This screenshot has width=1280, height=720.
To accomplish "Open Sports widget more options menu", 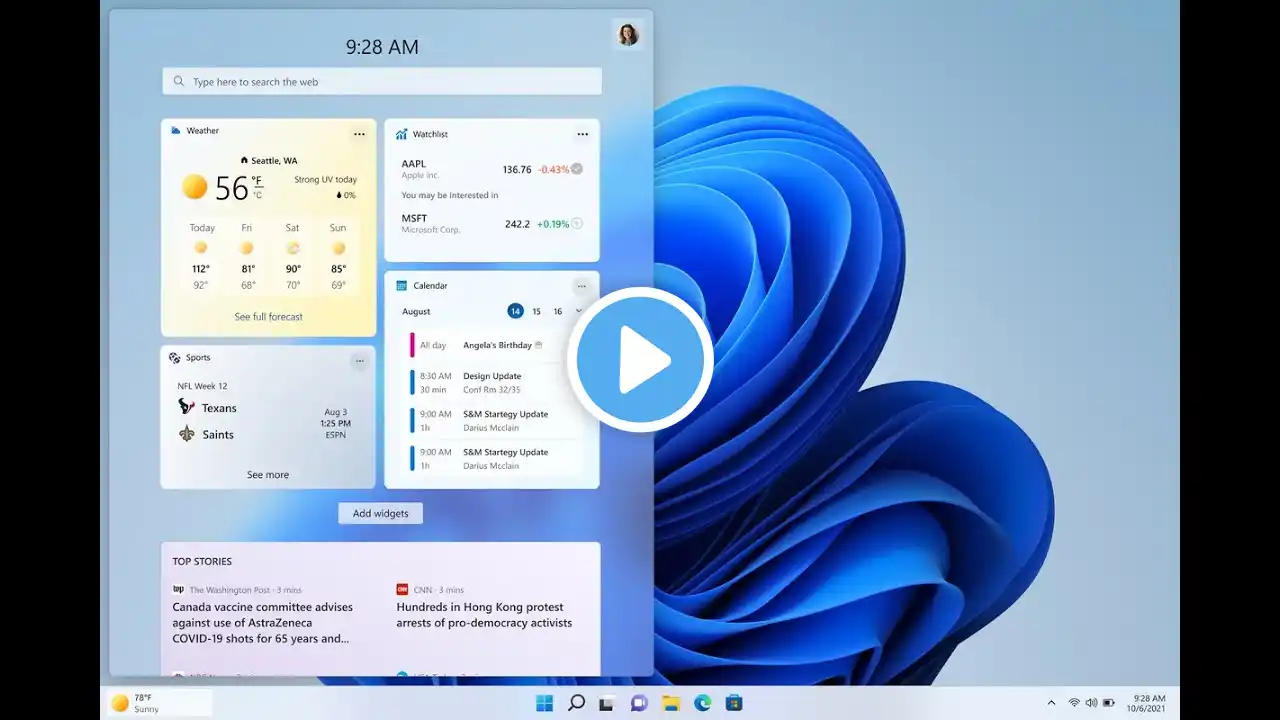I will [359, 361].
